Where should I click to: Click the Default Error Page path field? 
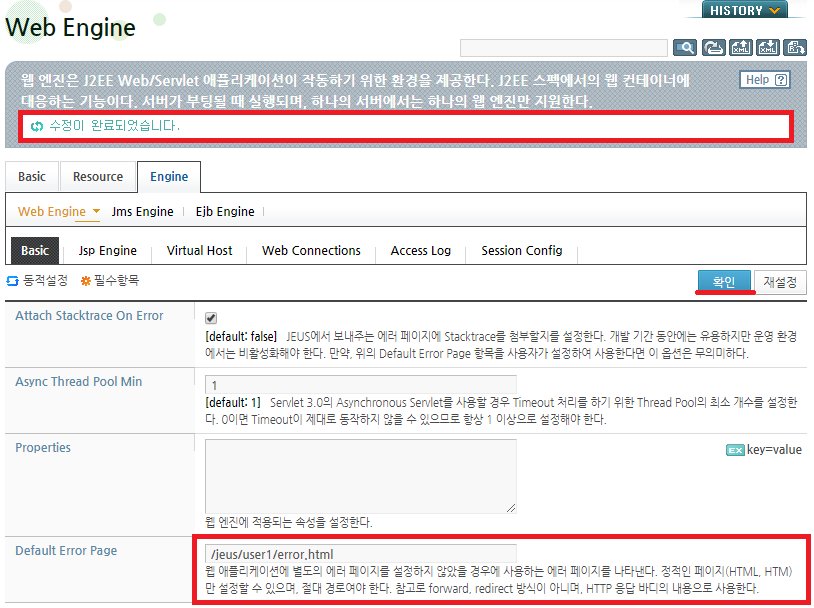[360, 554]
